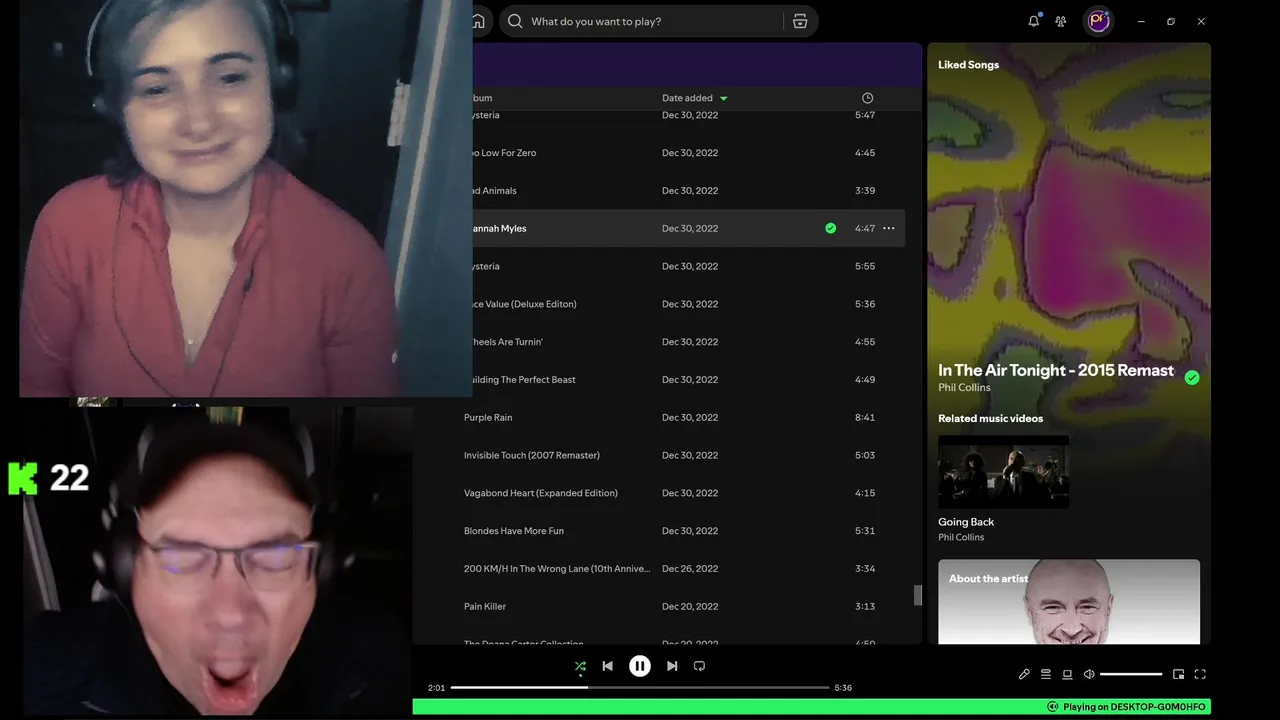1280x720 pixels.
Task: Open the 'Liked Songs' panel title
Action: (x=968, y=65)
